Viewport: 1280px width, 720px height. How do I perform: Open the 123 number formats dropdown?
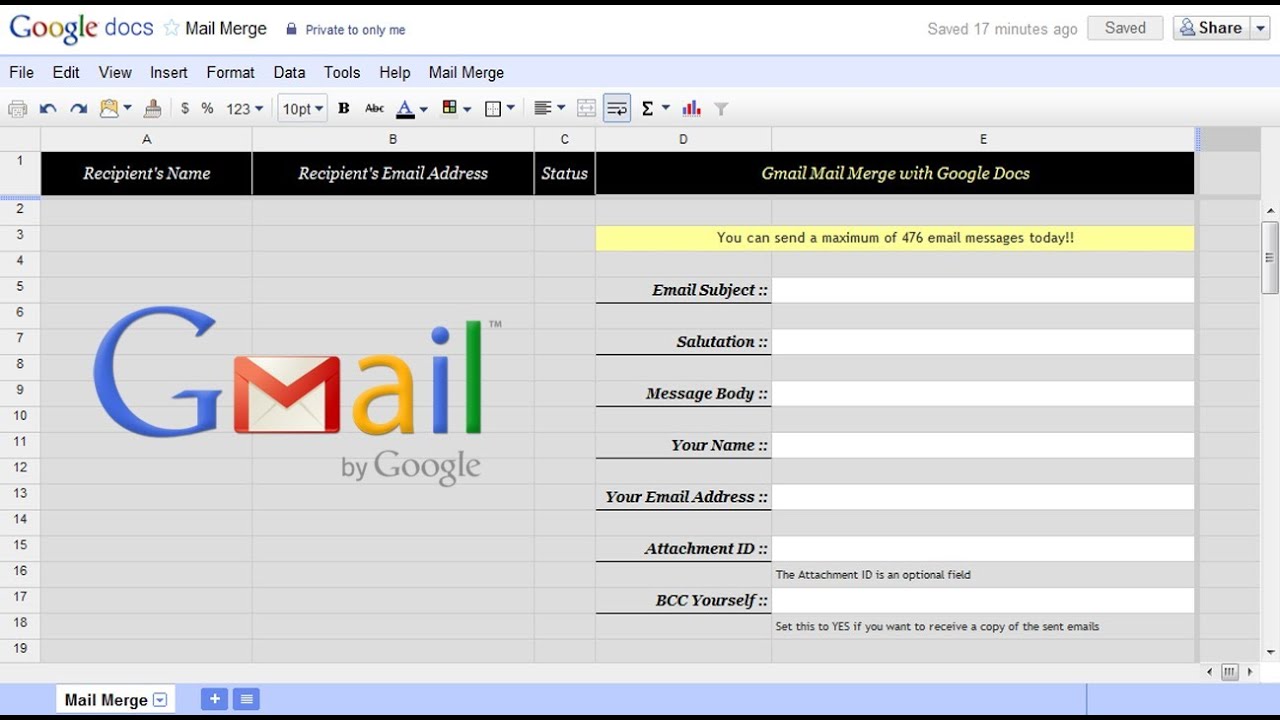(x=244, y=108)
